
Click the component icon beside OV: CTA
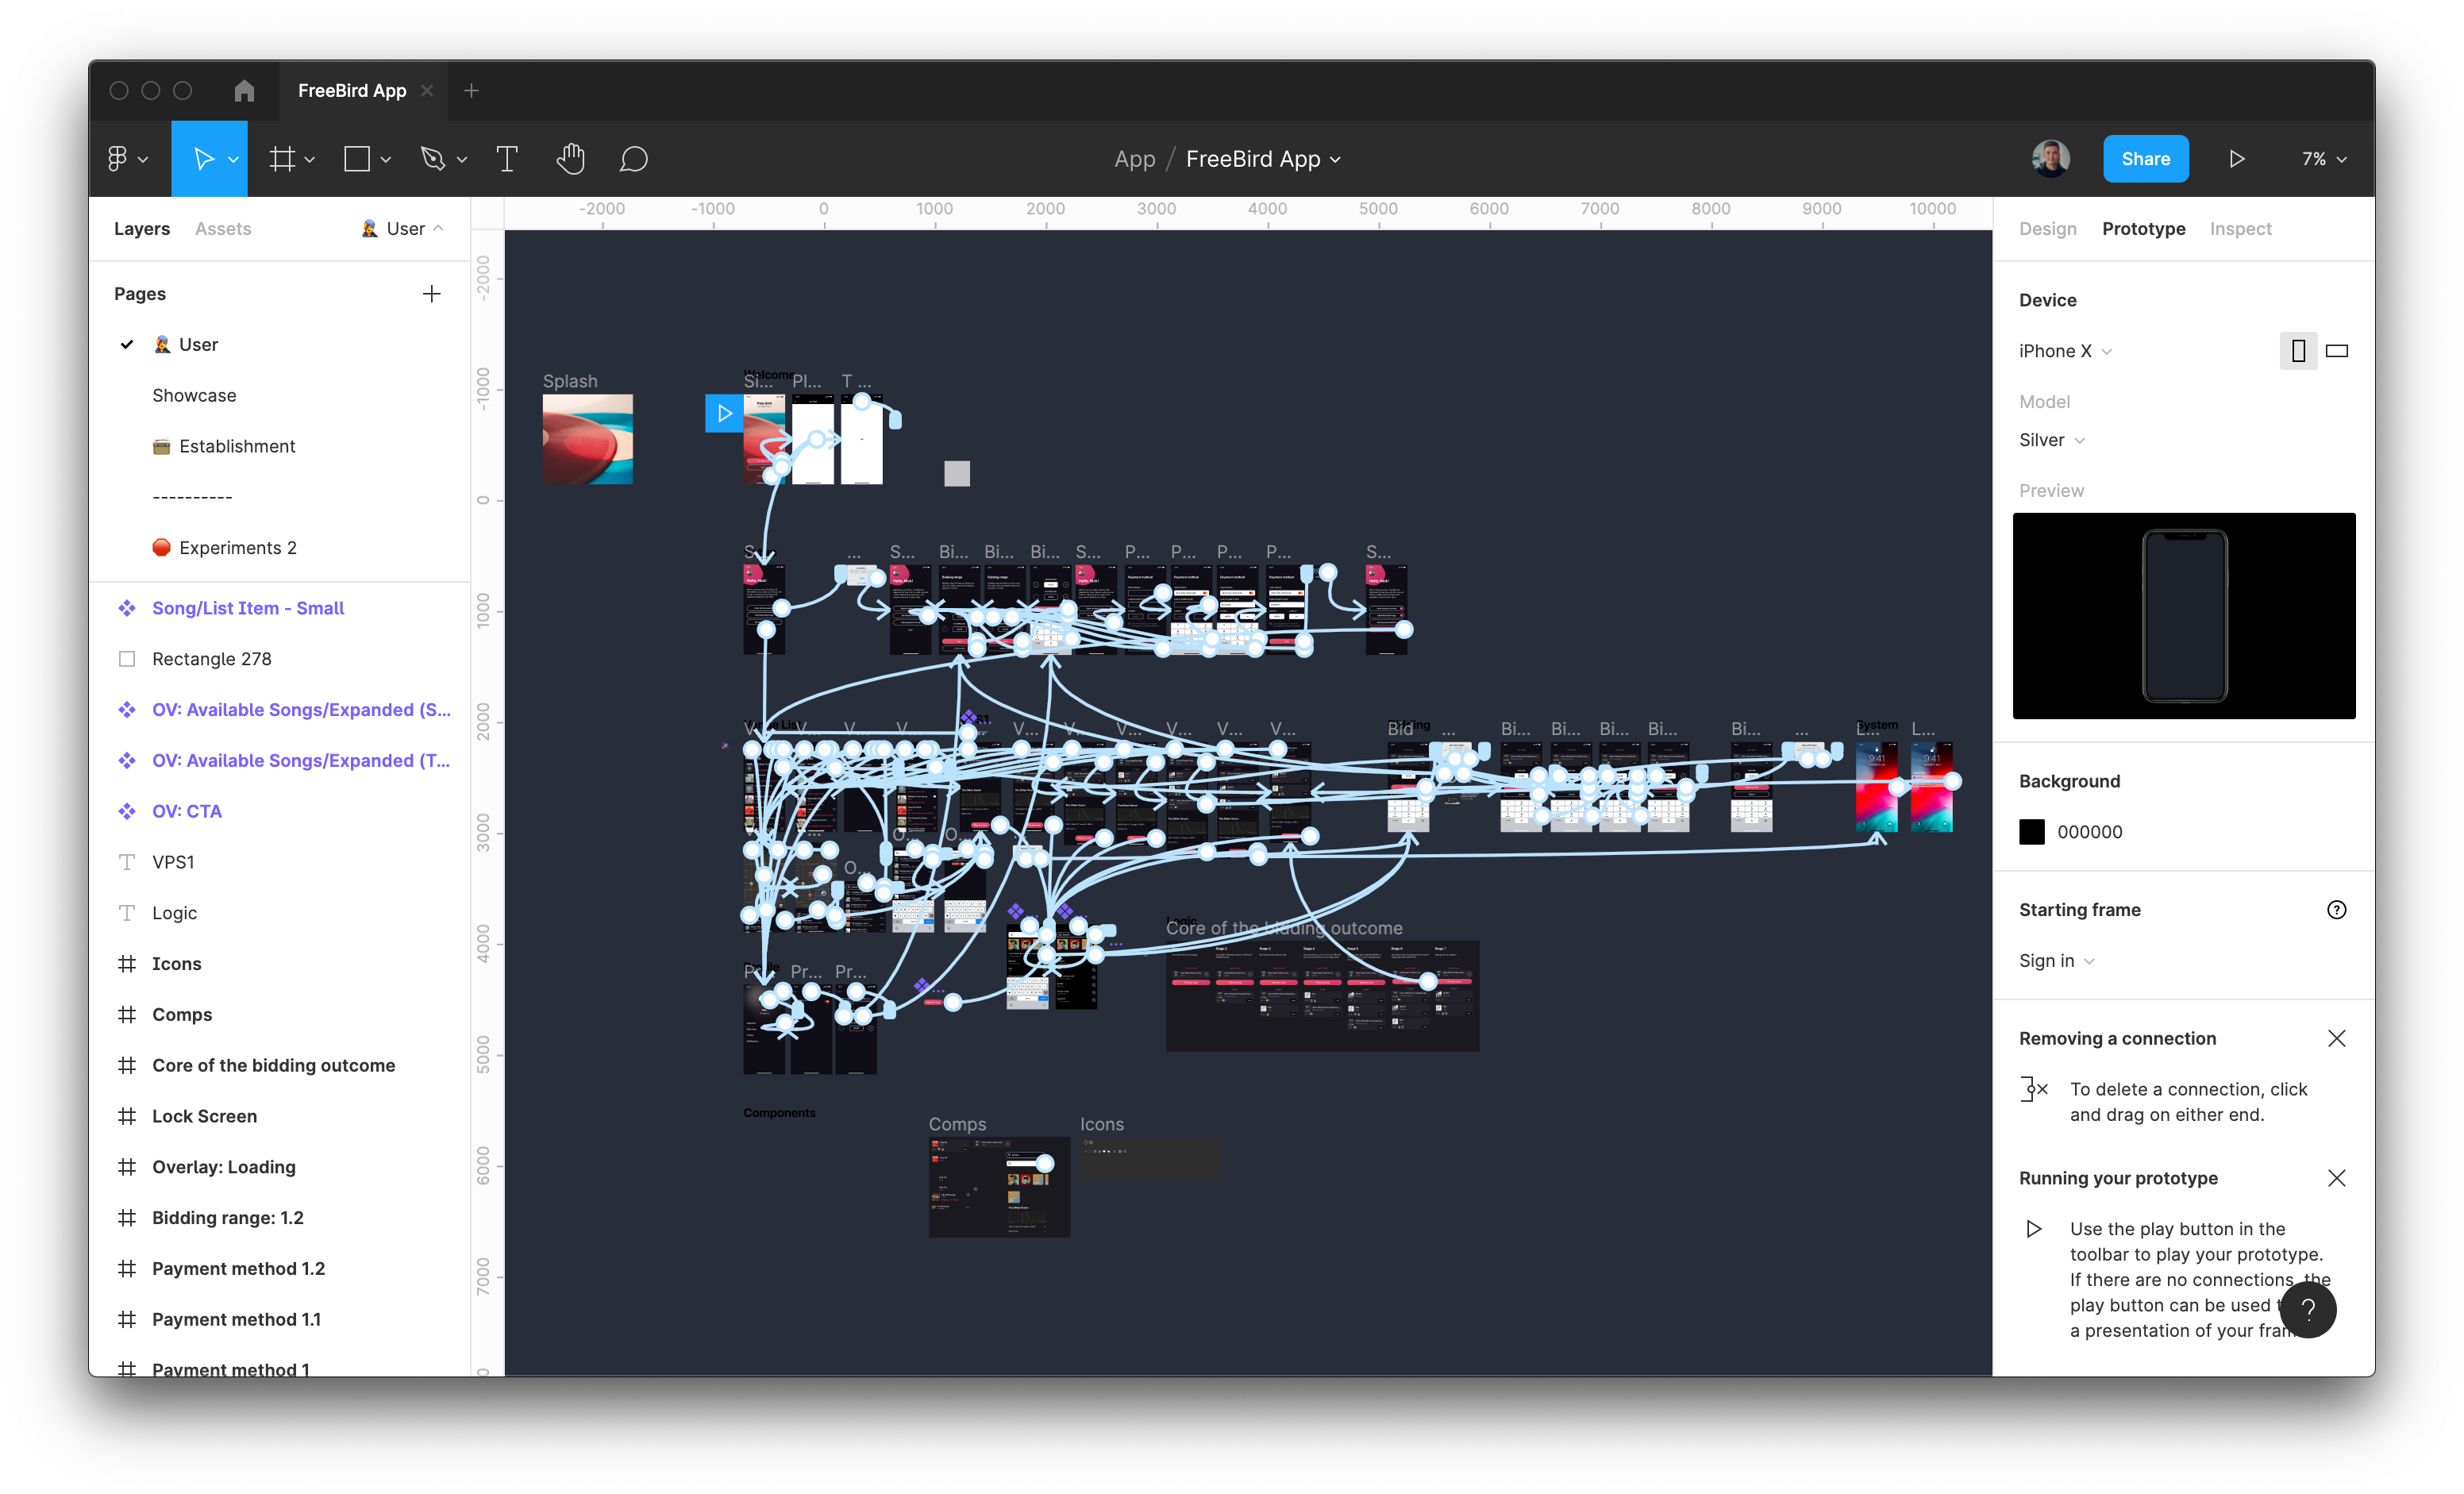[x=127, y=811]
